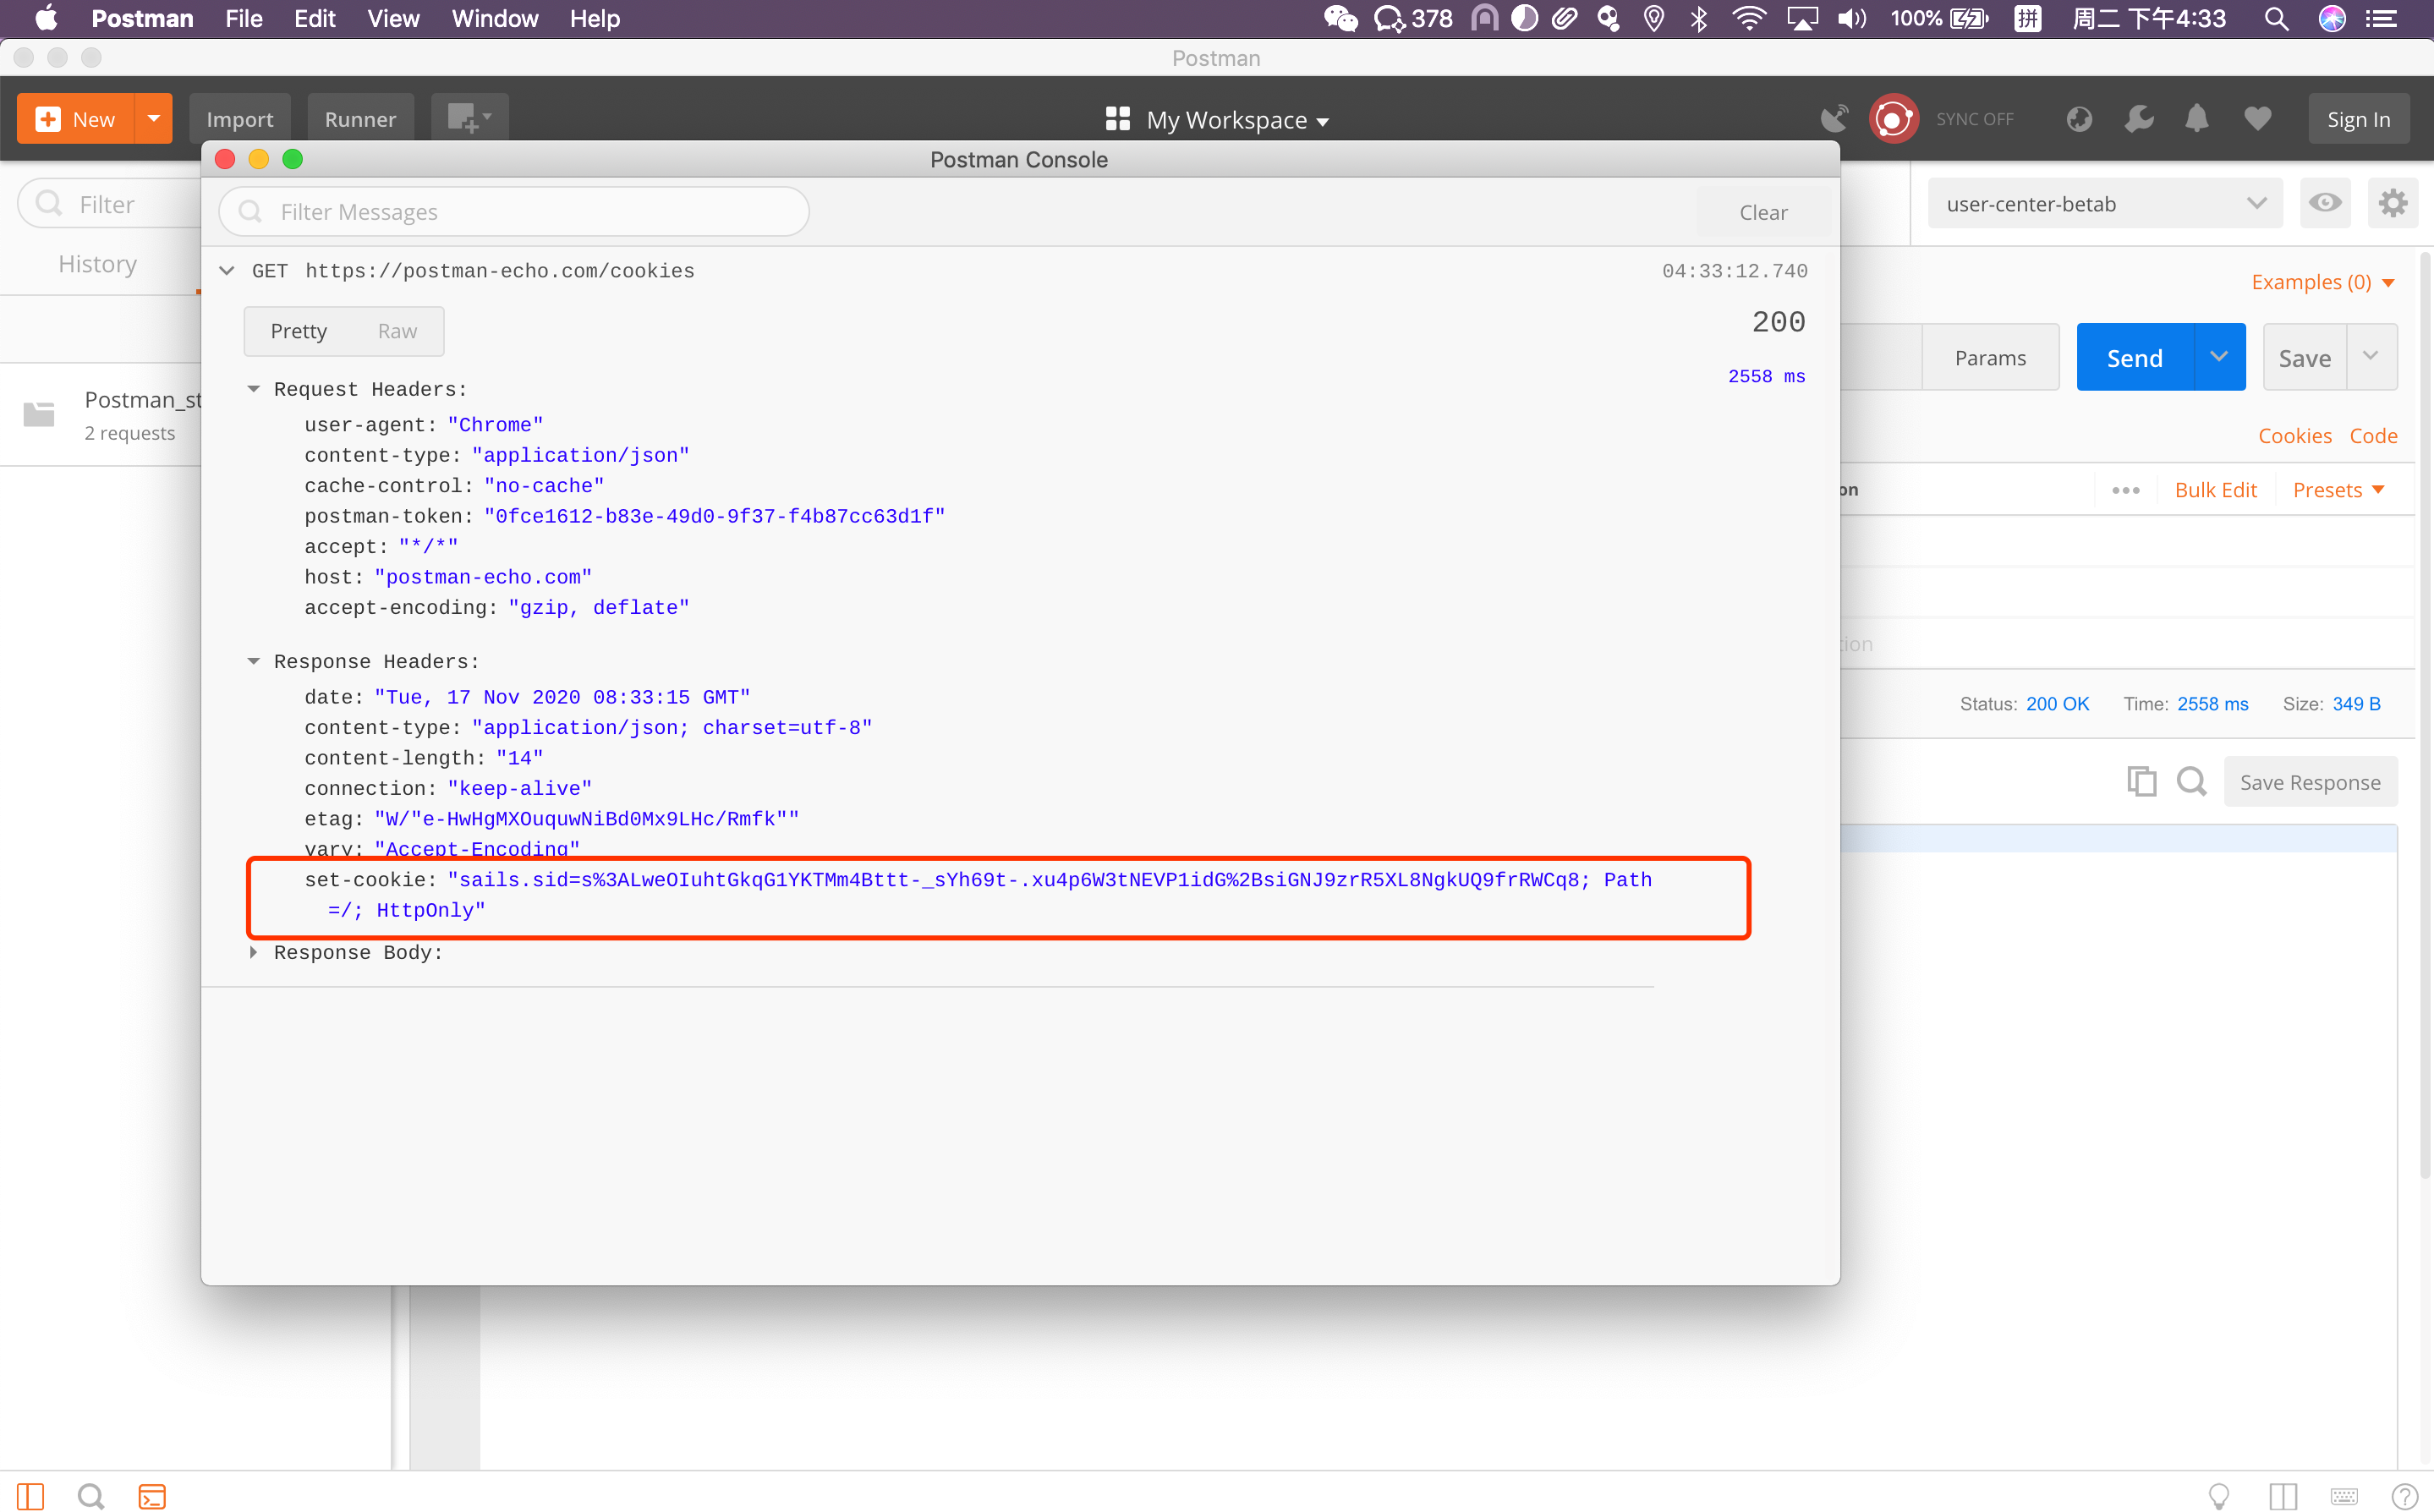Click the two pane view icon
Screen dimensions: 2434x1512
tap(2283, 1495)
